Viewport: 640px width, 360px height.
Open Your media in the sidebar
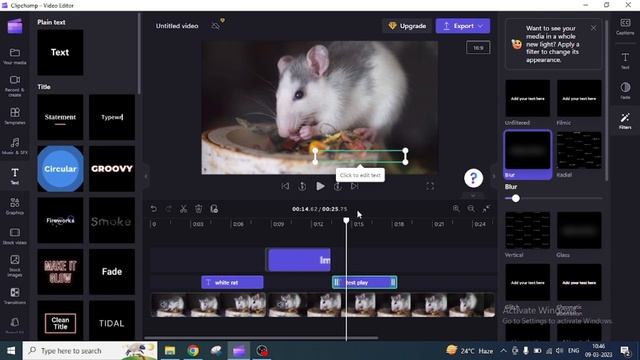(15, 56)
